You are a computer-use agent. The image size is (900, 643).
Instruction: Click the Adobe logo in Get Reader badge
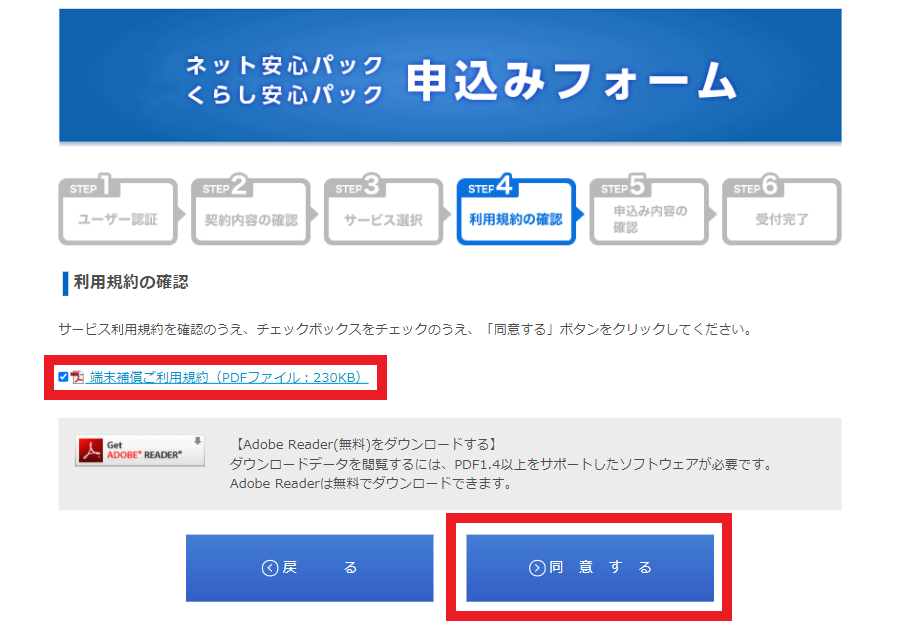pos(92,451)
